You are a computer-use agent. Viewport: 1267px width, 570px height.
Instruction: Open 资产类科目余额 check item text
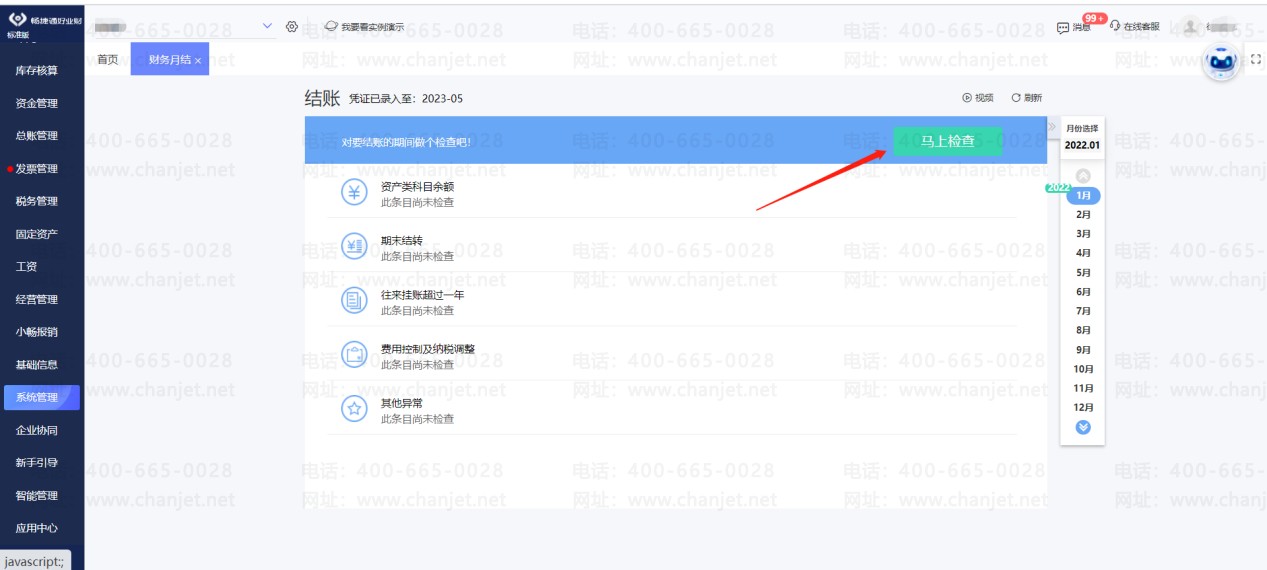418,187
